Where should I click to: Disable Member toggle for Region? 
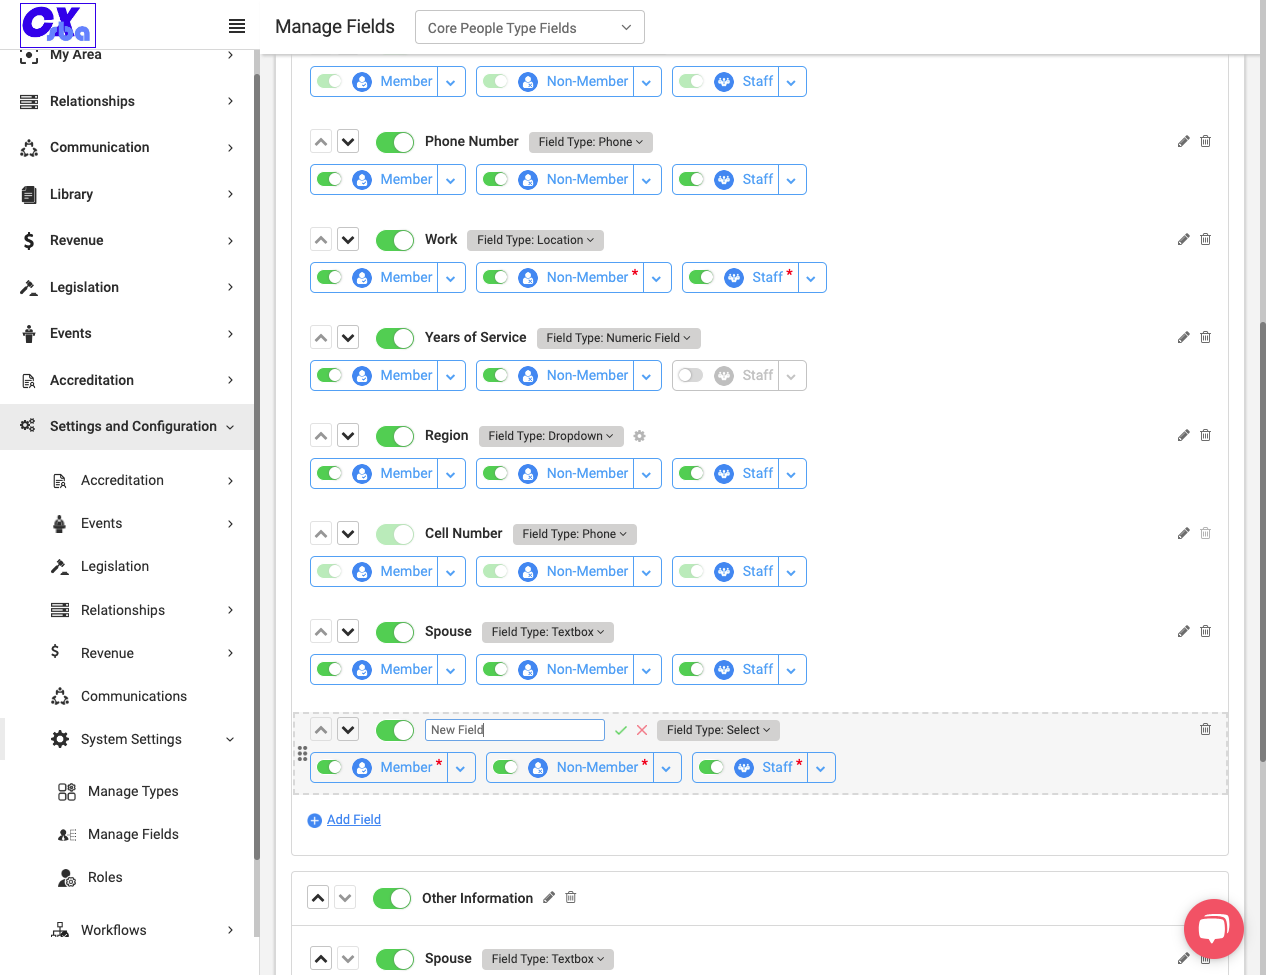pyautogui.click(x=329, y=474)
